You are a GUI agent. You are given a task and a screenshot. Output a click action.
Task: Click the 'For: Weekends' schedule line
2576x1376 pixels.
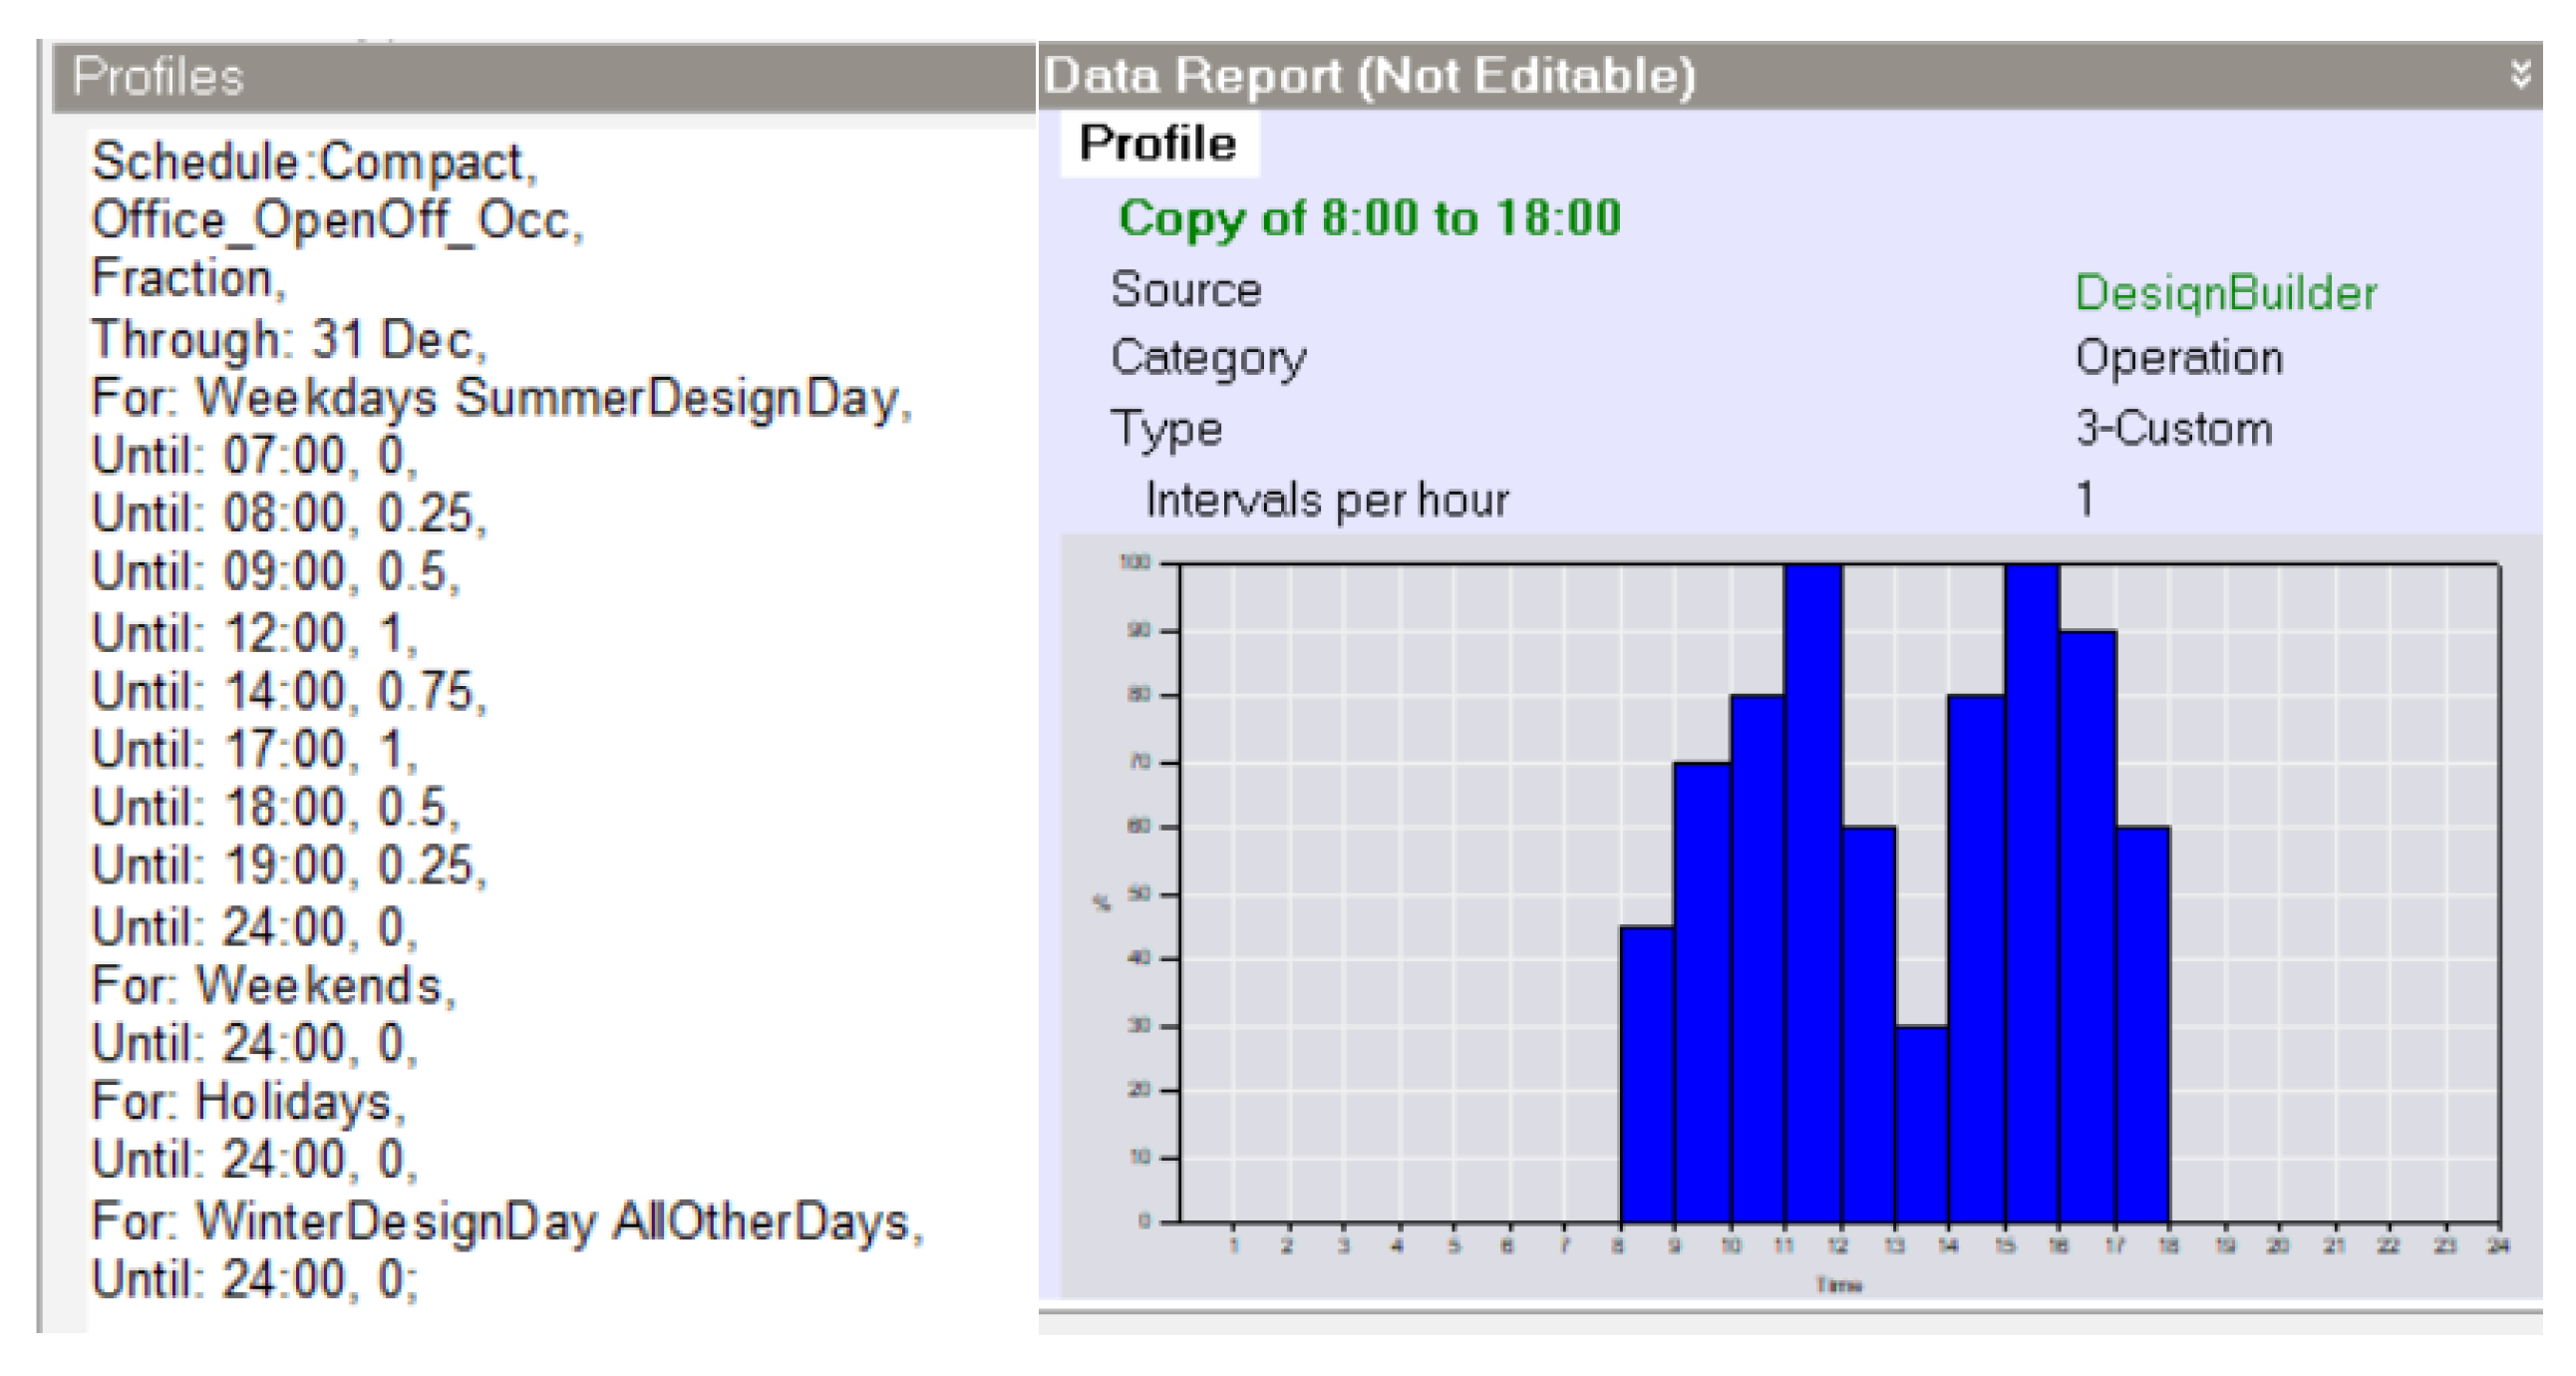click(x=273, y=986)
